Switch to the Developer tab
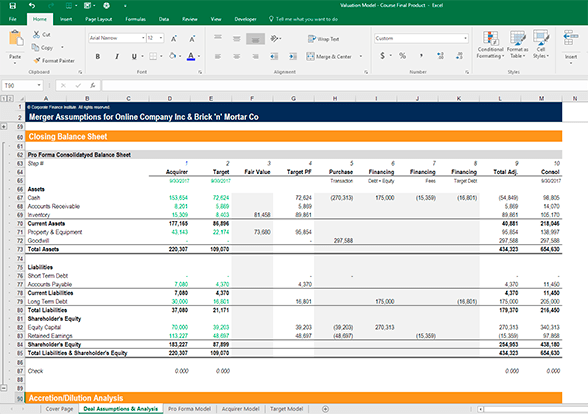Image resolution: width=588 pixels, height=414 pixels. (245, 19)
